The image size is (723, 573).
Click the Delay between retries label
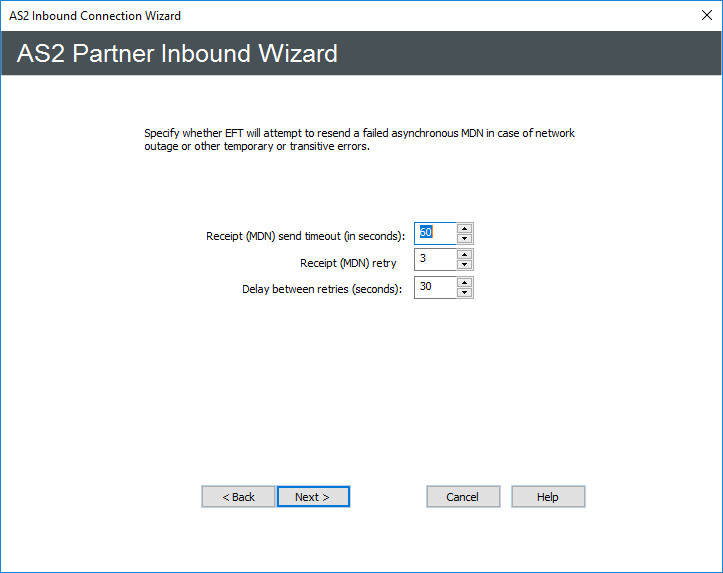pos(322,290)
